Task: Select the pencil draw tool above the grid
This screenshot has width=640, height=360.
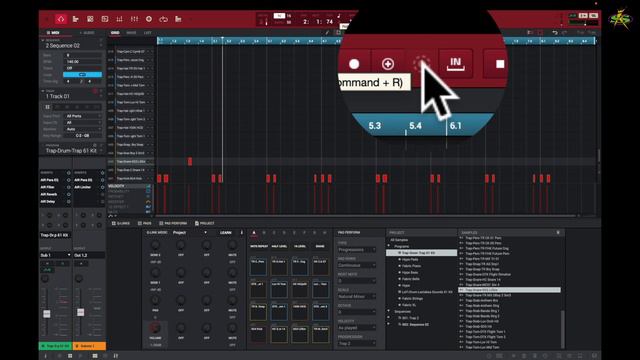Action: [327, 33]
